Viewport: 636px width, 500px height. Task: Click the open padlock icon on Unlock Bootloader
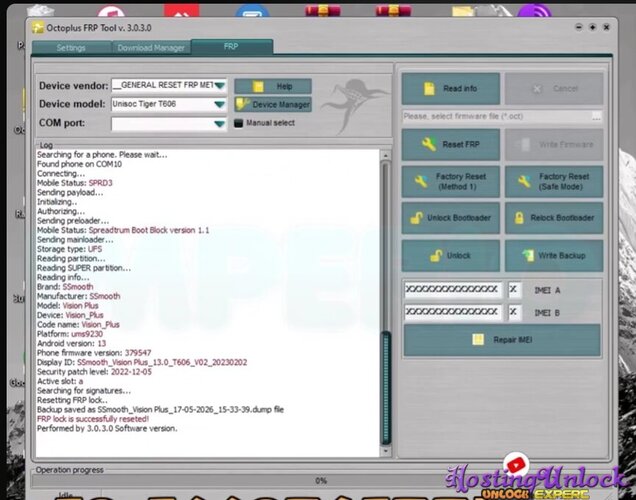[416, 218]
